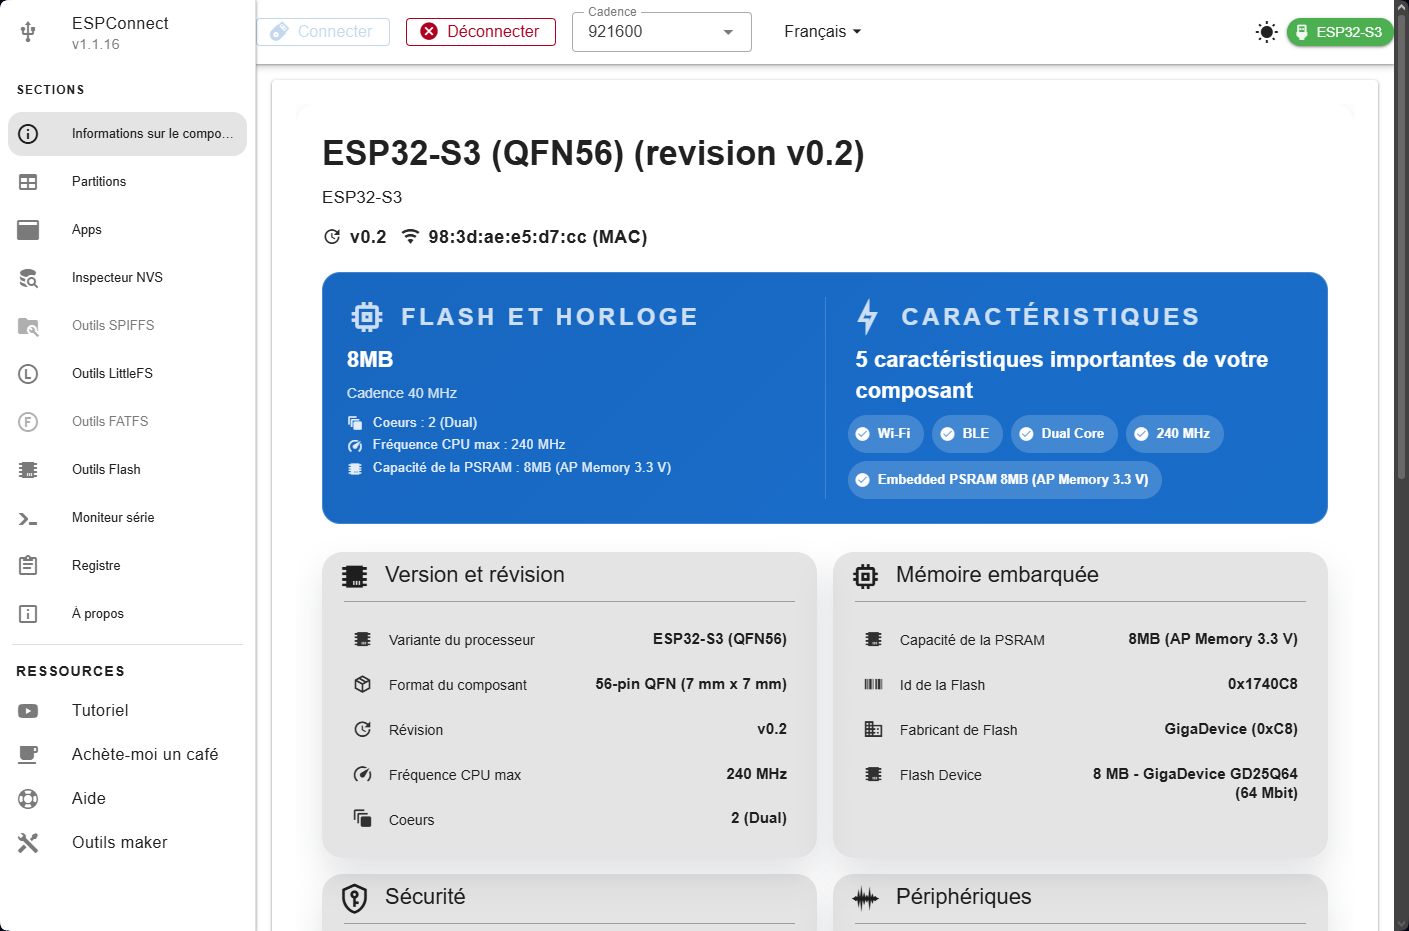Image resolution: width=1409 pixels, height=931 pixels.
Task: Click the Mémoire embarquée chip icon
Action: click(865, 576)
